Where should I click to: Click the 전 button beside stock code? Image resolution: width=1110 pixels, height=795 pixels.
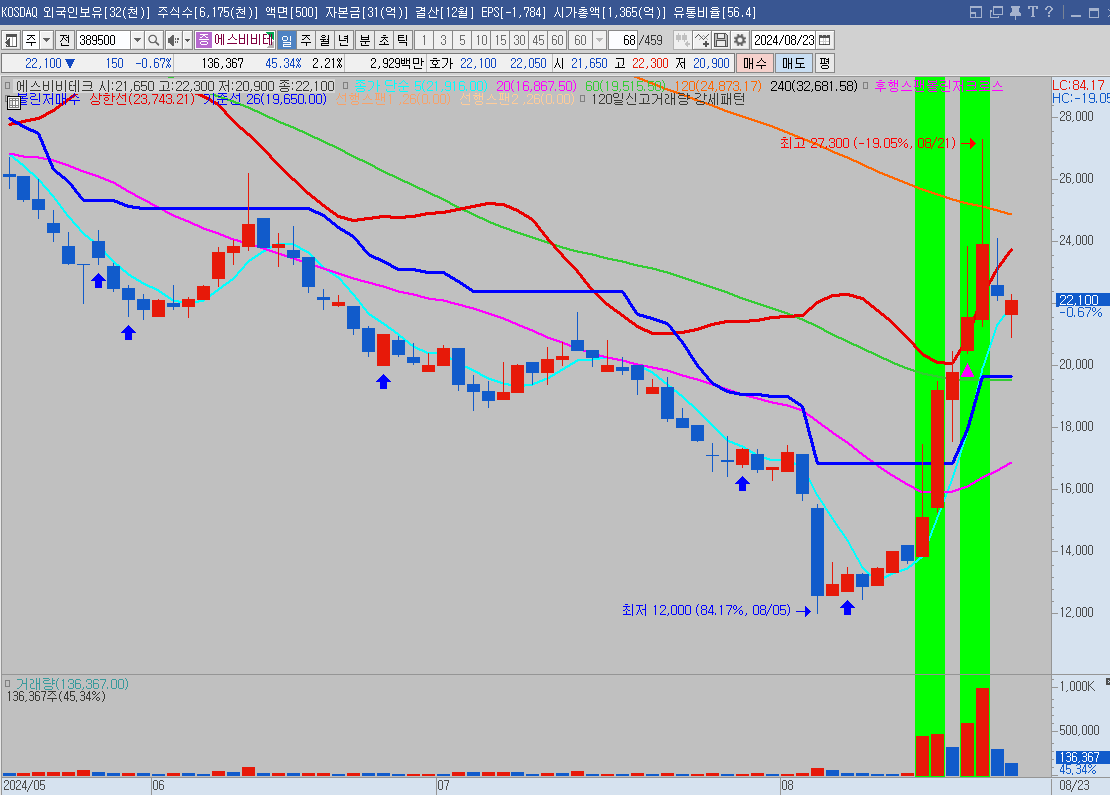[x=64, y=40]
